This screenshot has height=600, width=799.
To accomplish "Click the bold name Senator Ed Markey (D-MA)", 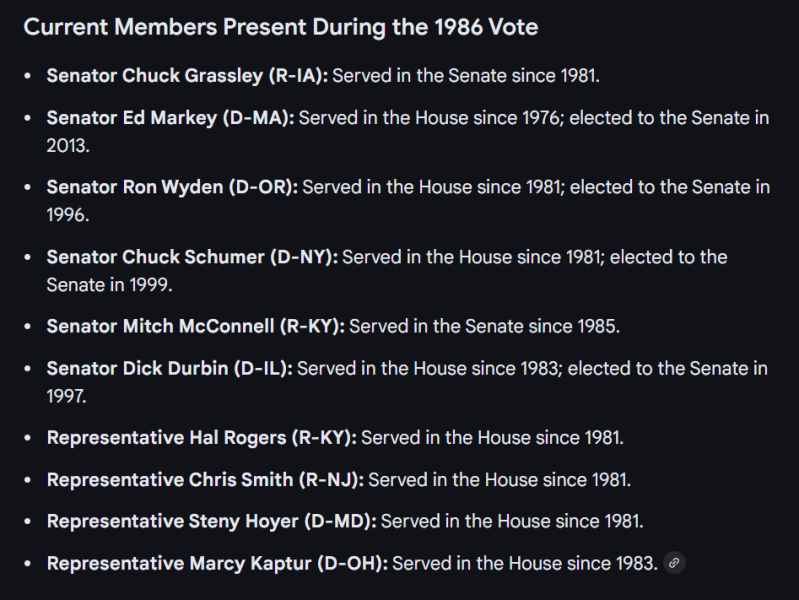I will (170, 118).
